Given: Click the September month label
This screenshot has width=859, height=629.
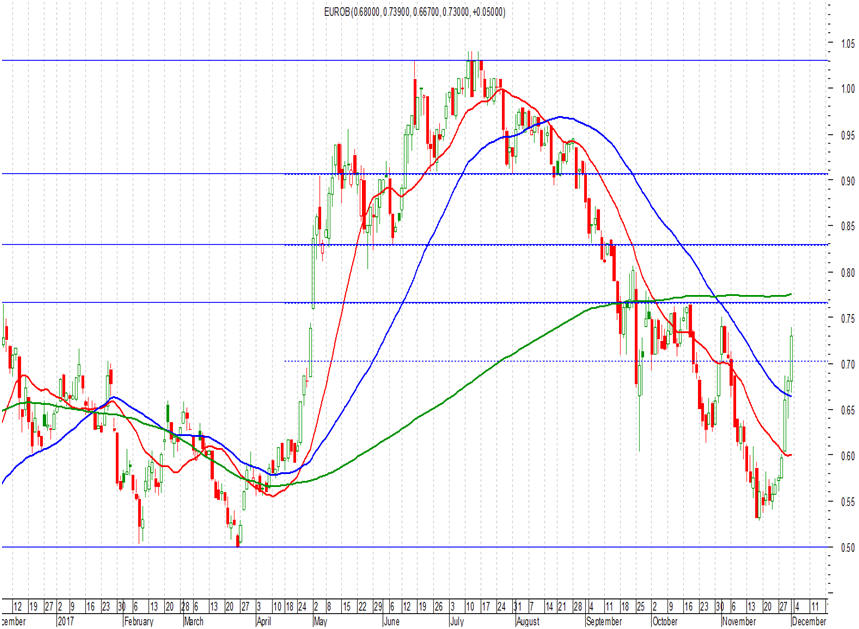Looking at the screenshot, I should coord(604,621).
